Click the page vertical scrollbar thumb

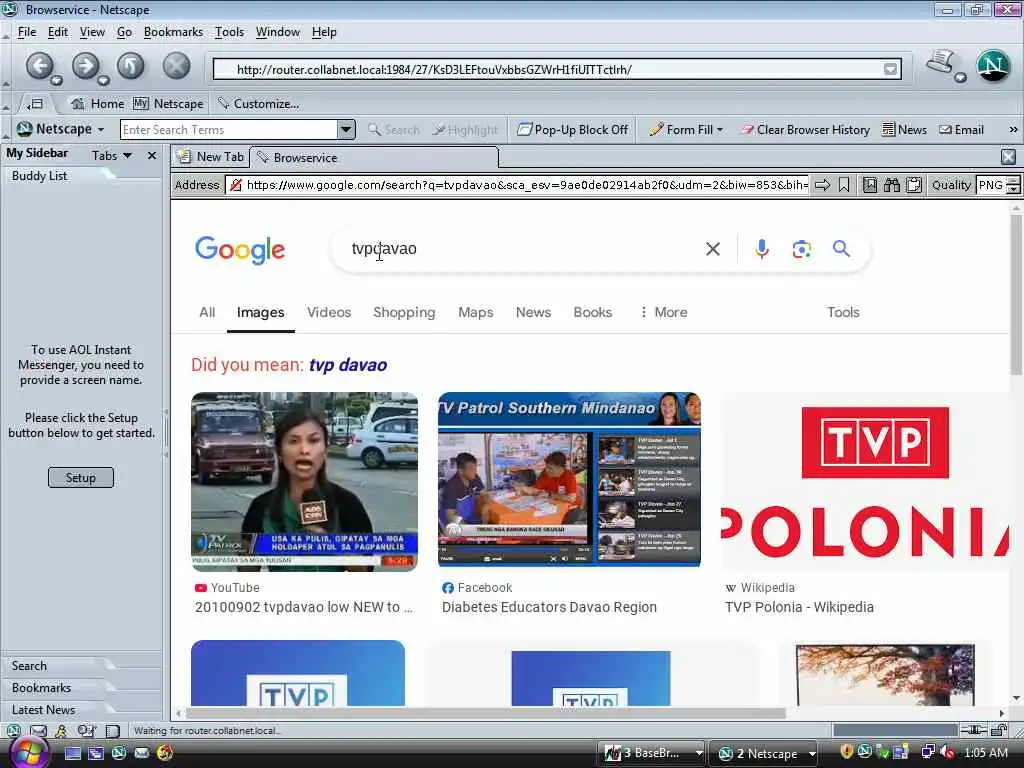point(1016,293)
